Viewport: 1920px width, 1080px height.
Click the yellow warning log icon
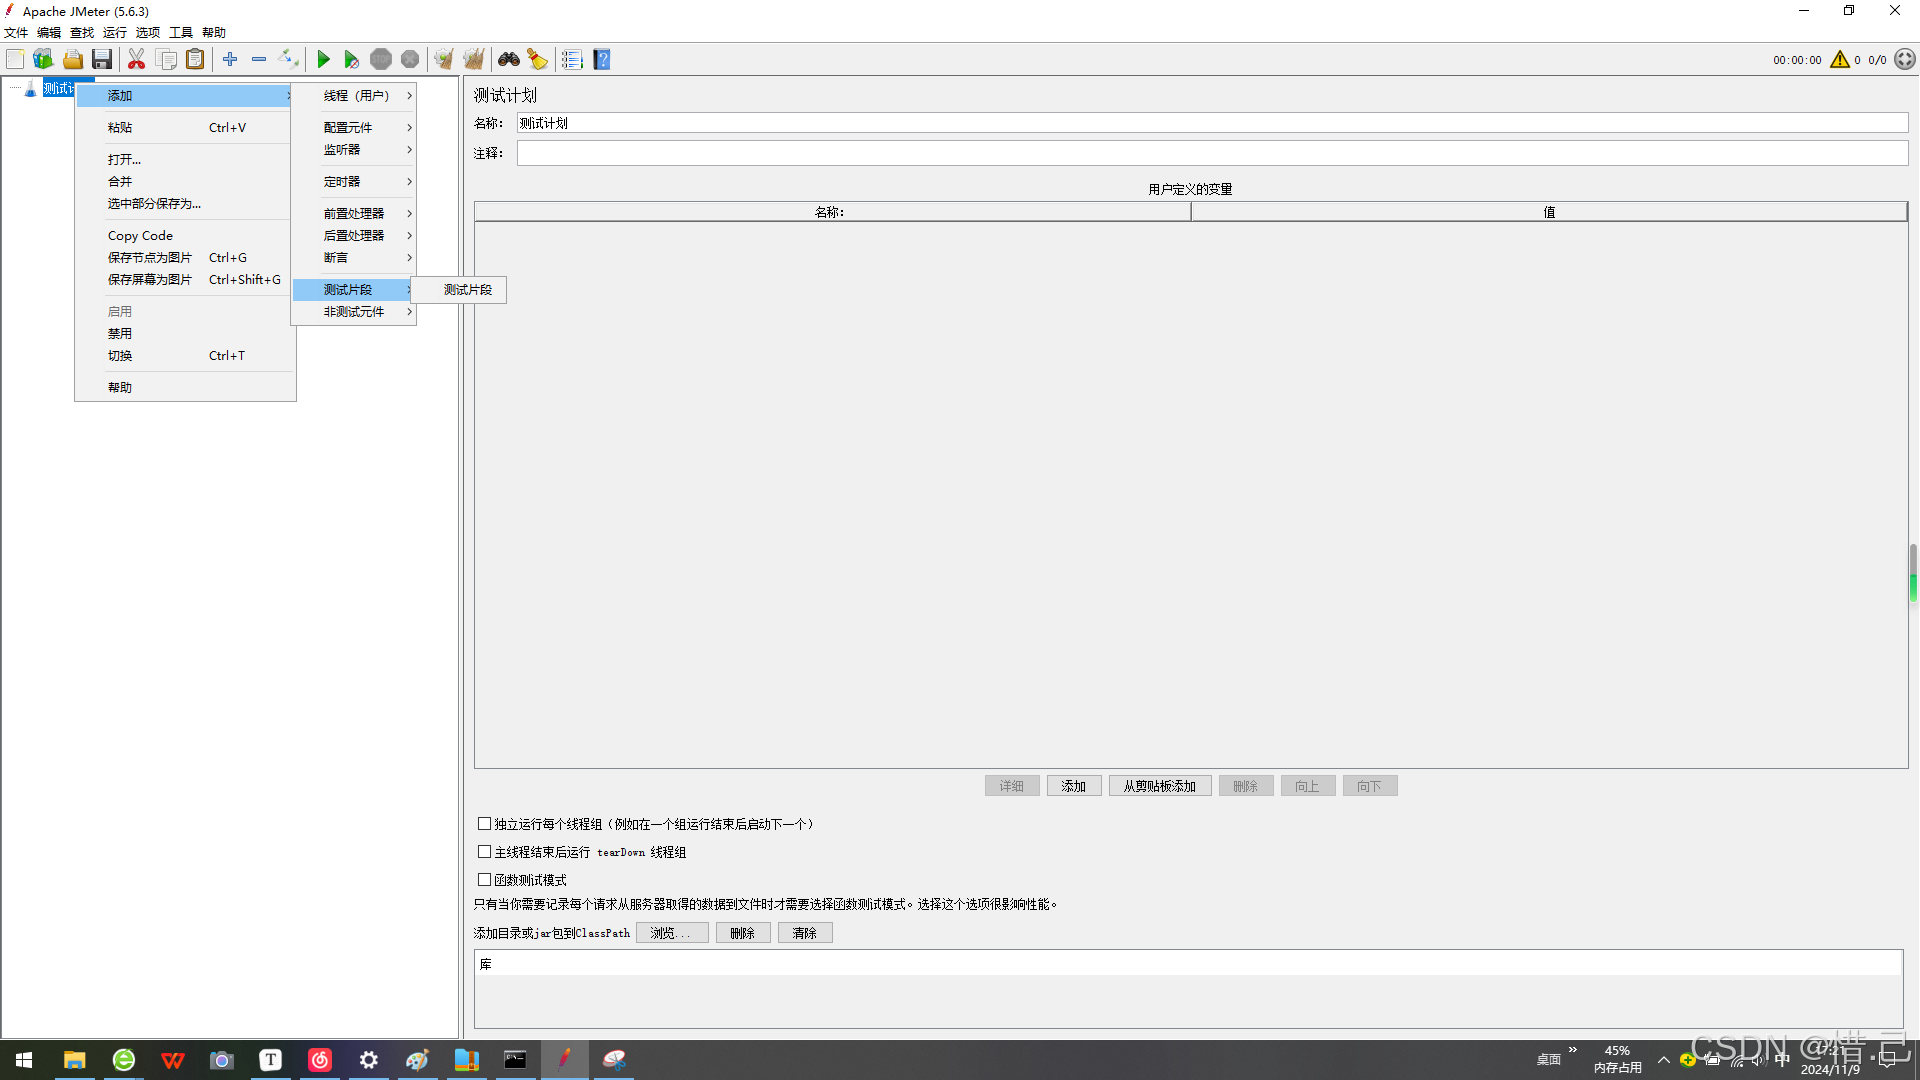(1840, 60)
